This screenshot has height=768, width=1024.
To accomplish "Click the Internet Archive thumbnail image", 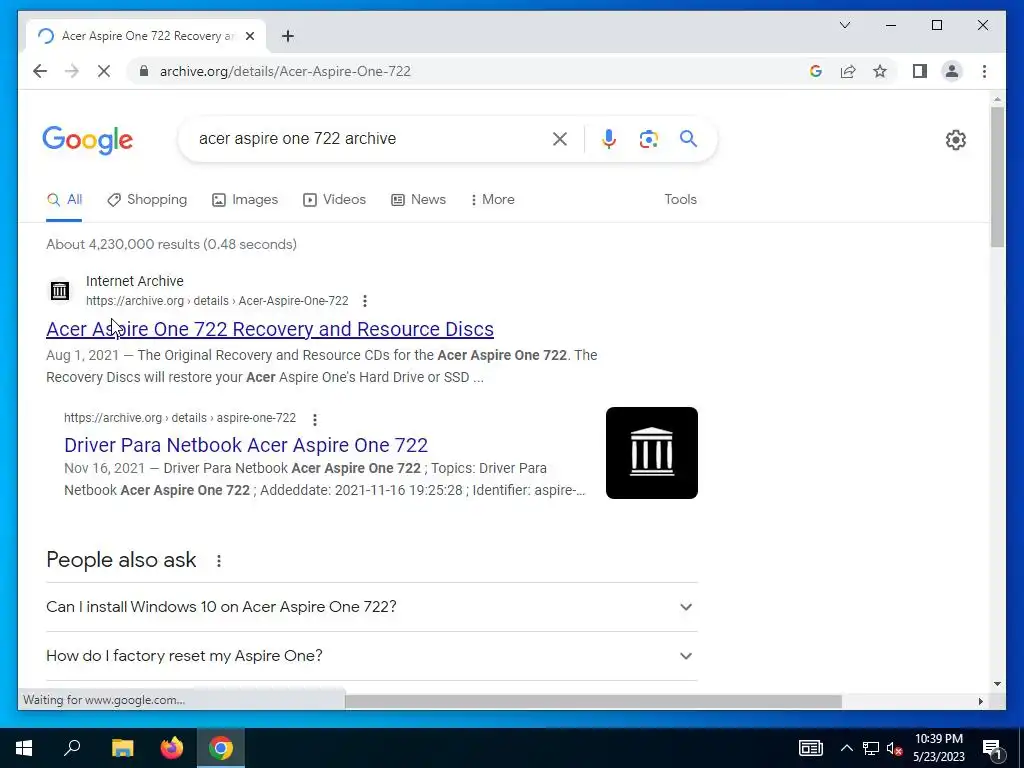I will click(x=652, y=453).
